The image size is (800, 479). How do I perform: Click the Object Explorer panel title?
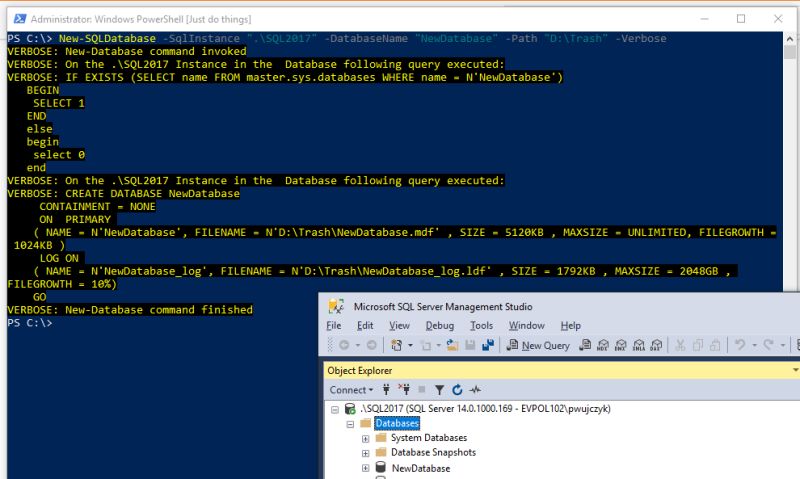pyautogui.click(x=360, y=370)
